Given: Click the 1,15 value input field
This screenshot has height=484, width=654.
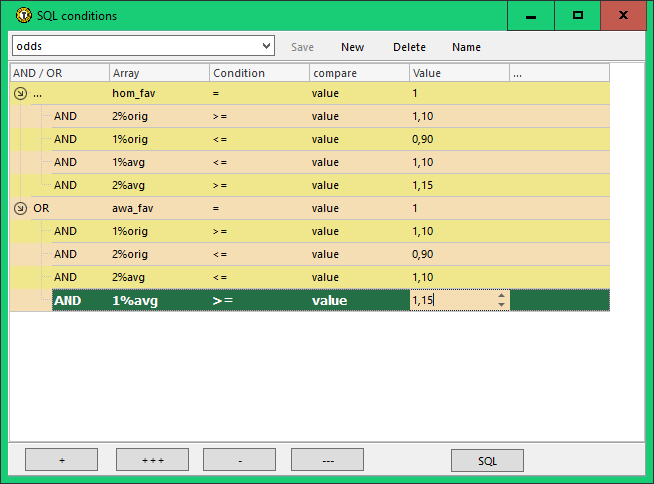Looking at the screenshot, I should click(450, 300).
